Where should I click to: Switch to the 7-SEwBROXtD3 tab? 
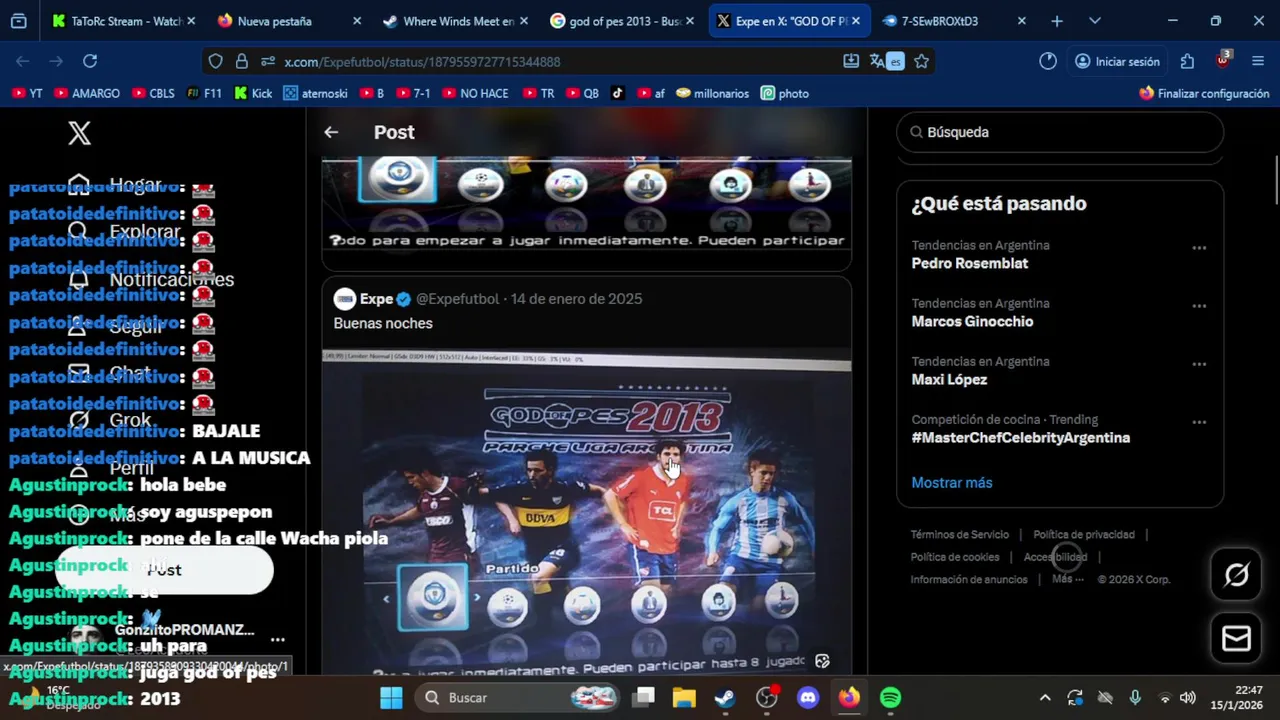tap(954, 21)
